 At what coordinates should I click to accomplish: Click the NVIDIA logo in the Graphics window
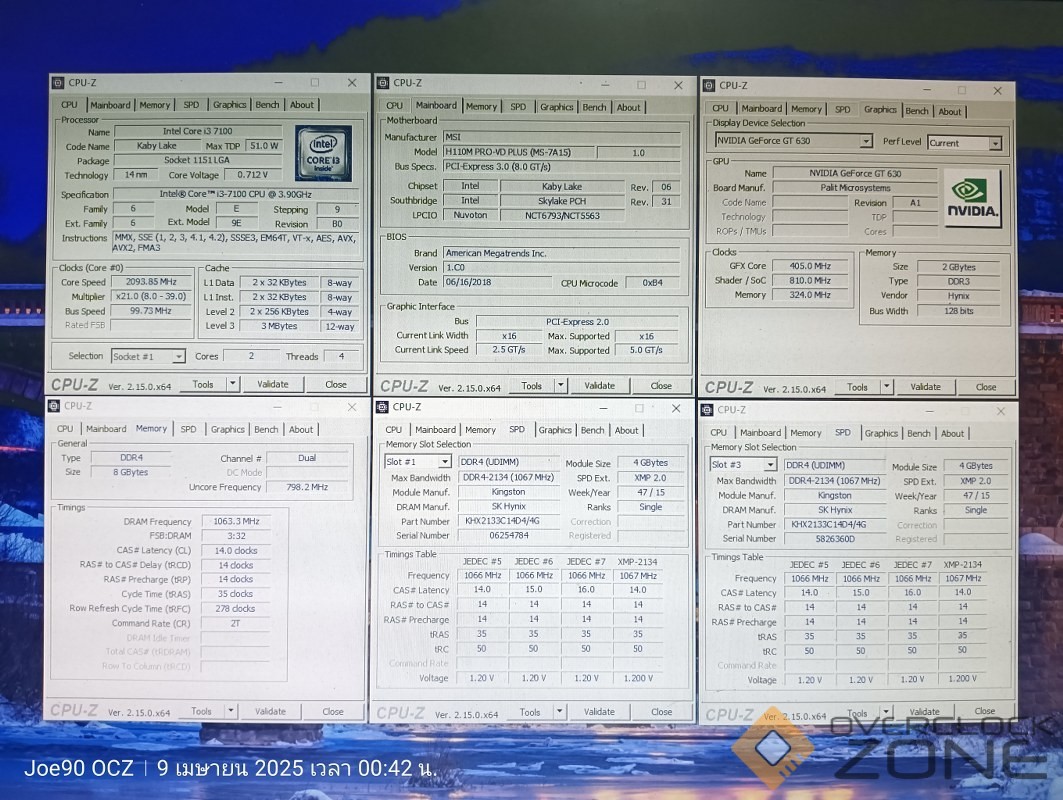(972, 198)
